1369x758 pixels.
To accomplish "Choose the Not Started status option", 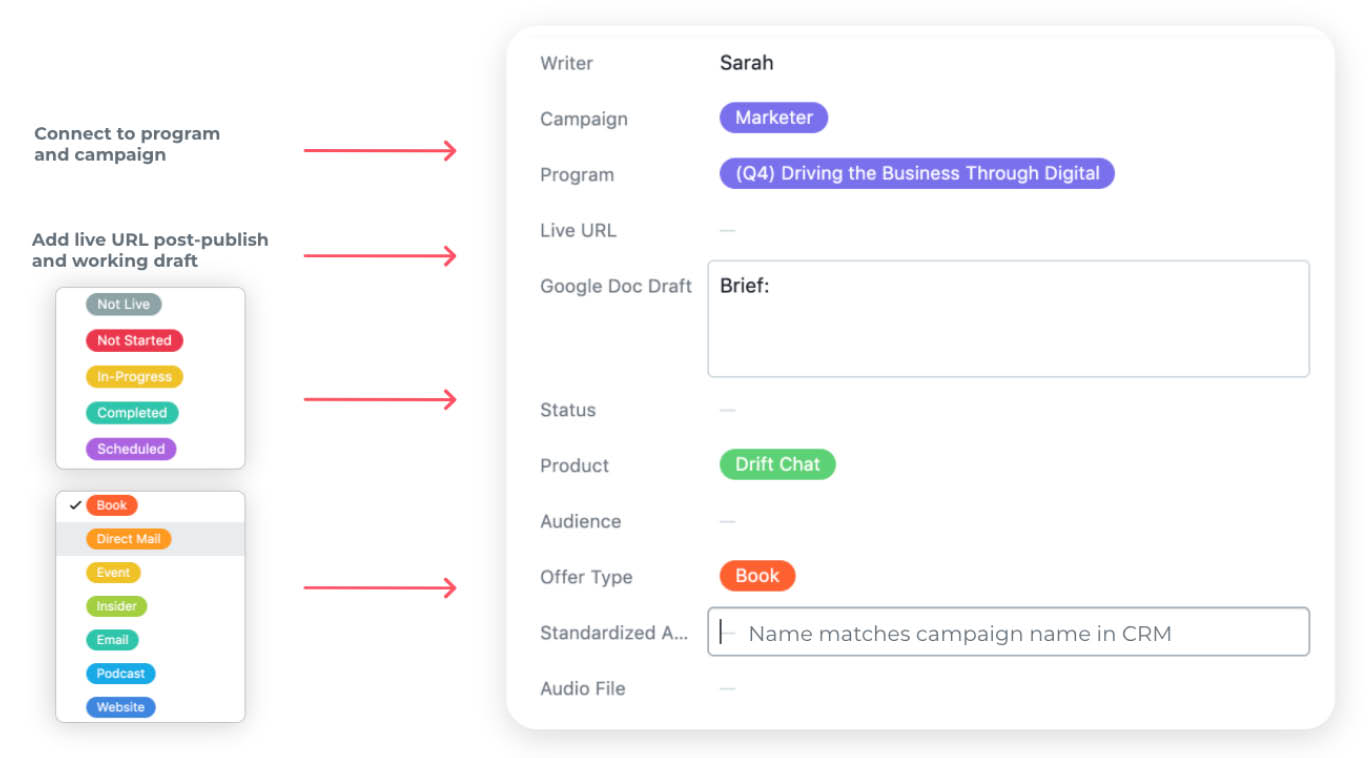I will [134, 340].
